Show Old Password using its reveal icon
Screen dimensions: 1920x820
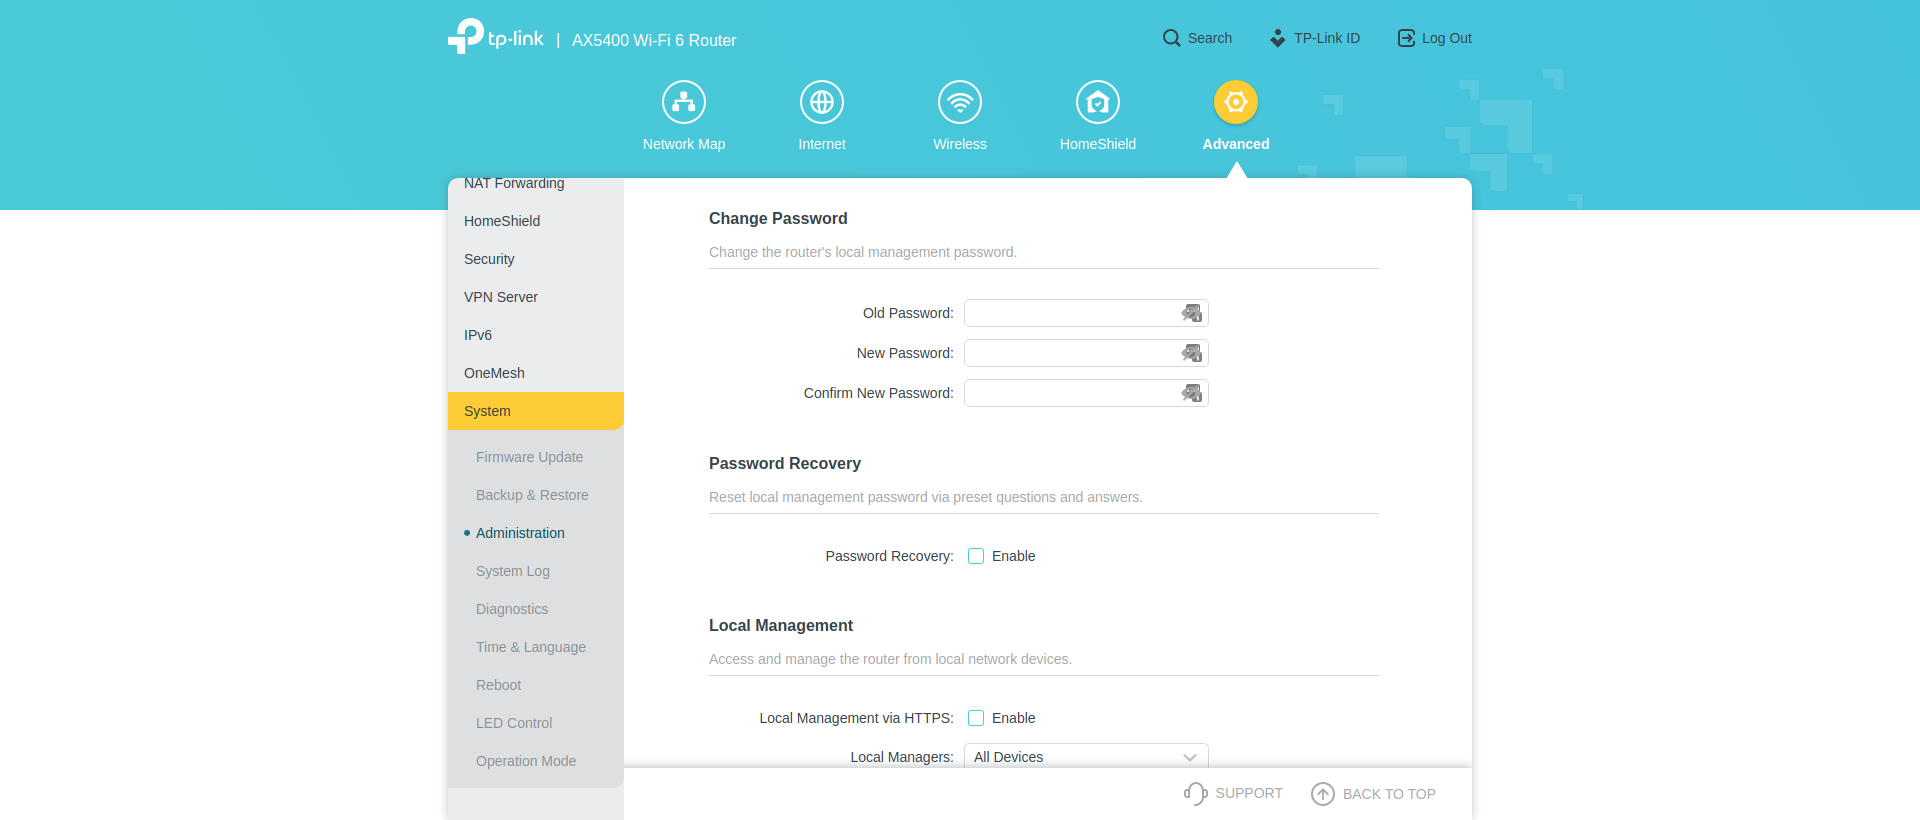[x=1191, y=313]
